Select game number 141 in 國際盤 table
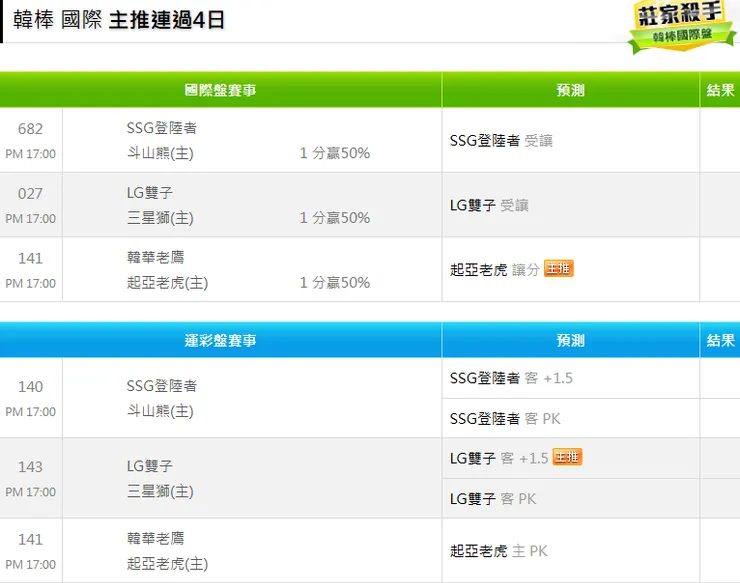The image size is (740, 583). coord(30,258)
